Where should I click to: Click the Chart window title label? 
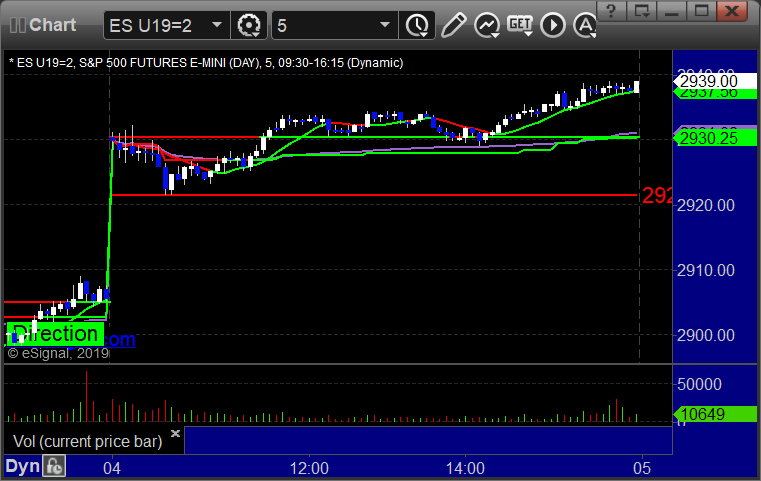[52, 25]
